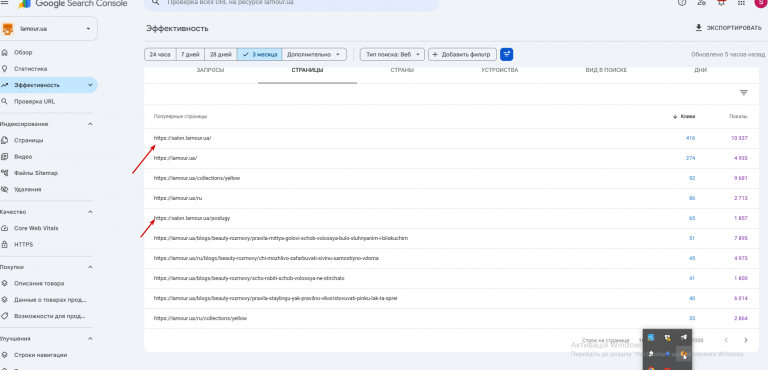Open Строки навигации in sidebar

click(40, 355)
